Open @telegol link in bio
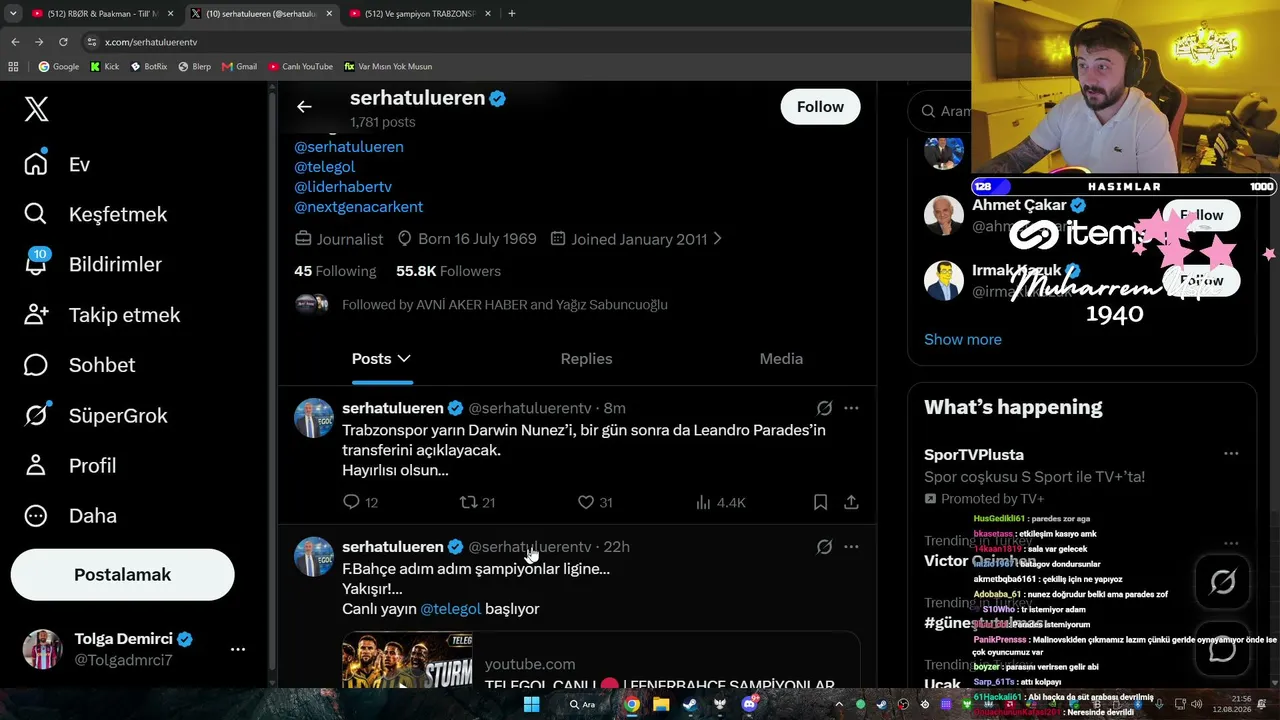Viewport: 1280px width, 720px height. point(324,167)
